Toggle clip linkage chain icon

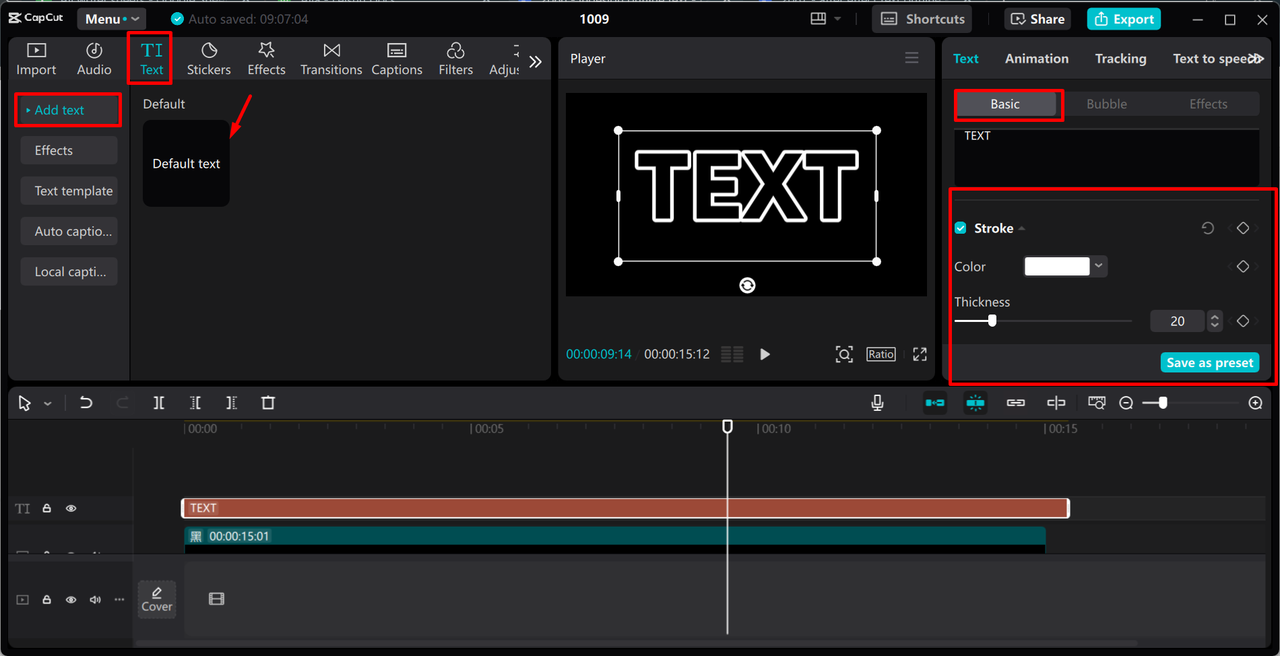pos(1016,402)
